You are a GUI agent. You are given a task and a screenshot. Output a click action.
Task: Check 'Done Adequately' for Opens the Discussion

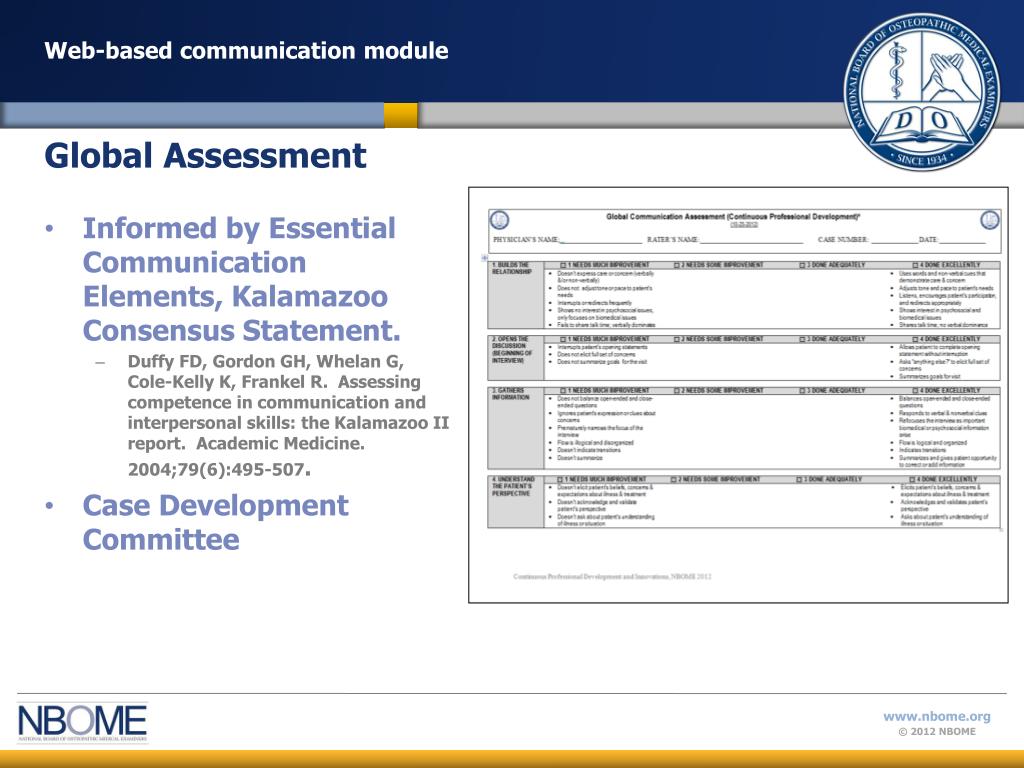[803, 339]
